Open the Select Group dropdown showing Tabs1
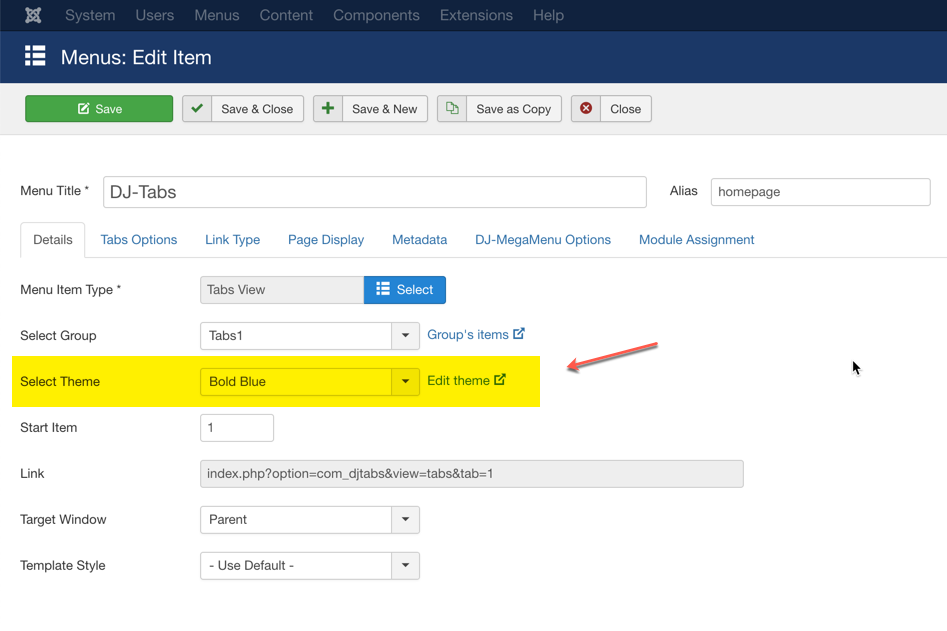 310,336
